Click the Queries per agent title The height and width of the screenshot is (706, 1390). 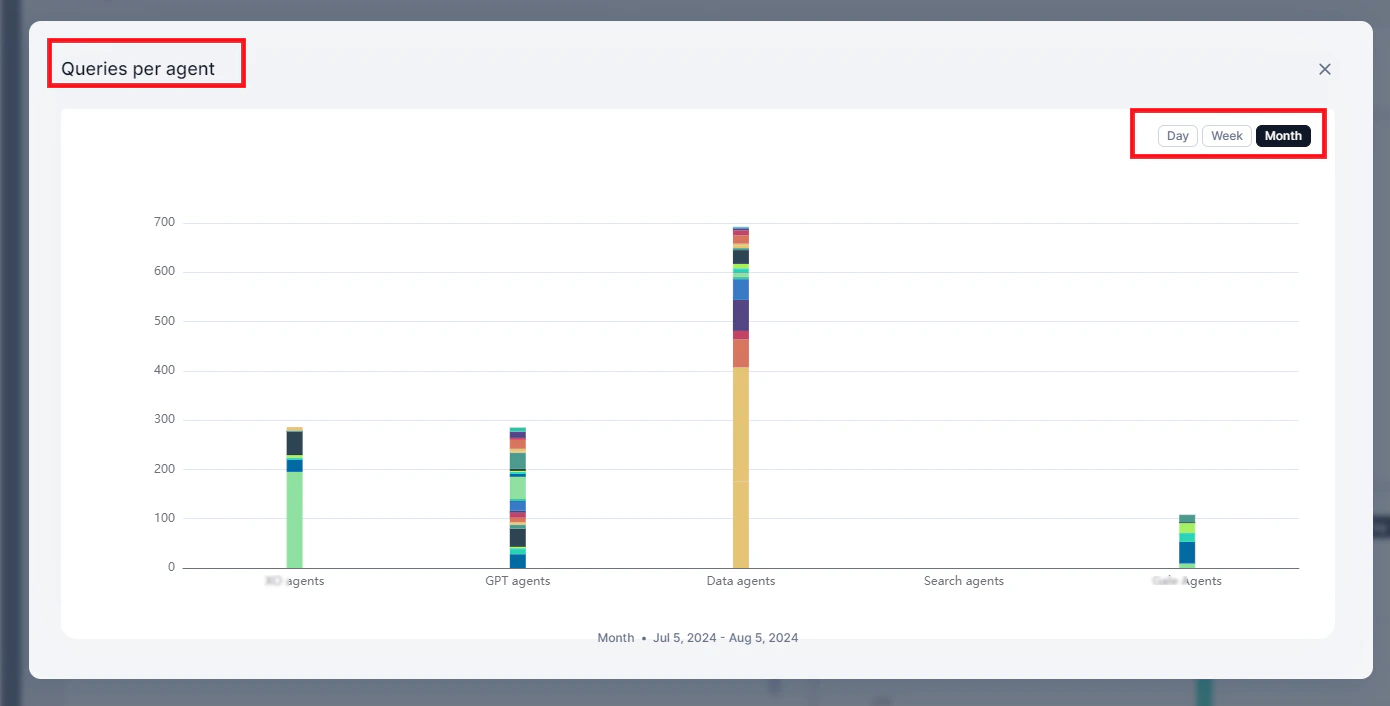click(x=138, y=68)
